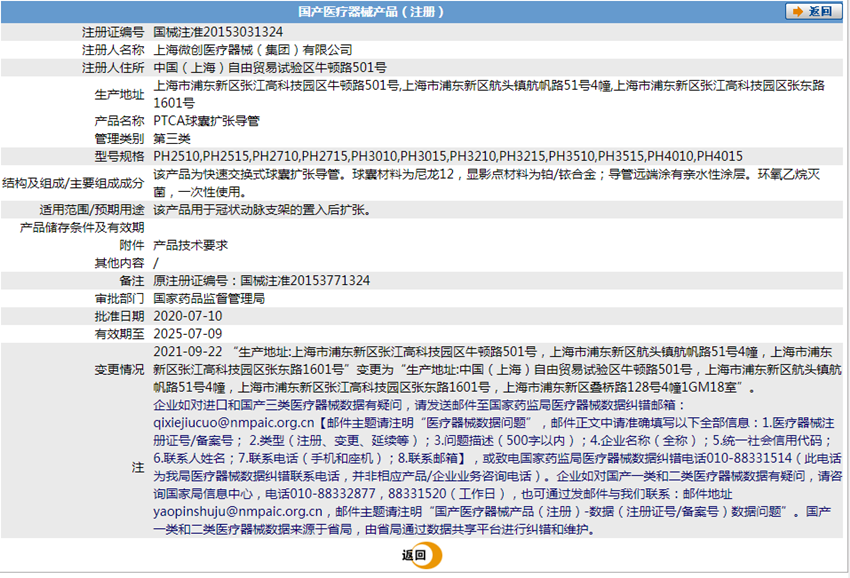The height and width of the screenshot is (578, 850).
Task: Click the 型号规格 label
Action: [120, 157]
